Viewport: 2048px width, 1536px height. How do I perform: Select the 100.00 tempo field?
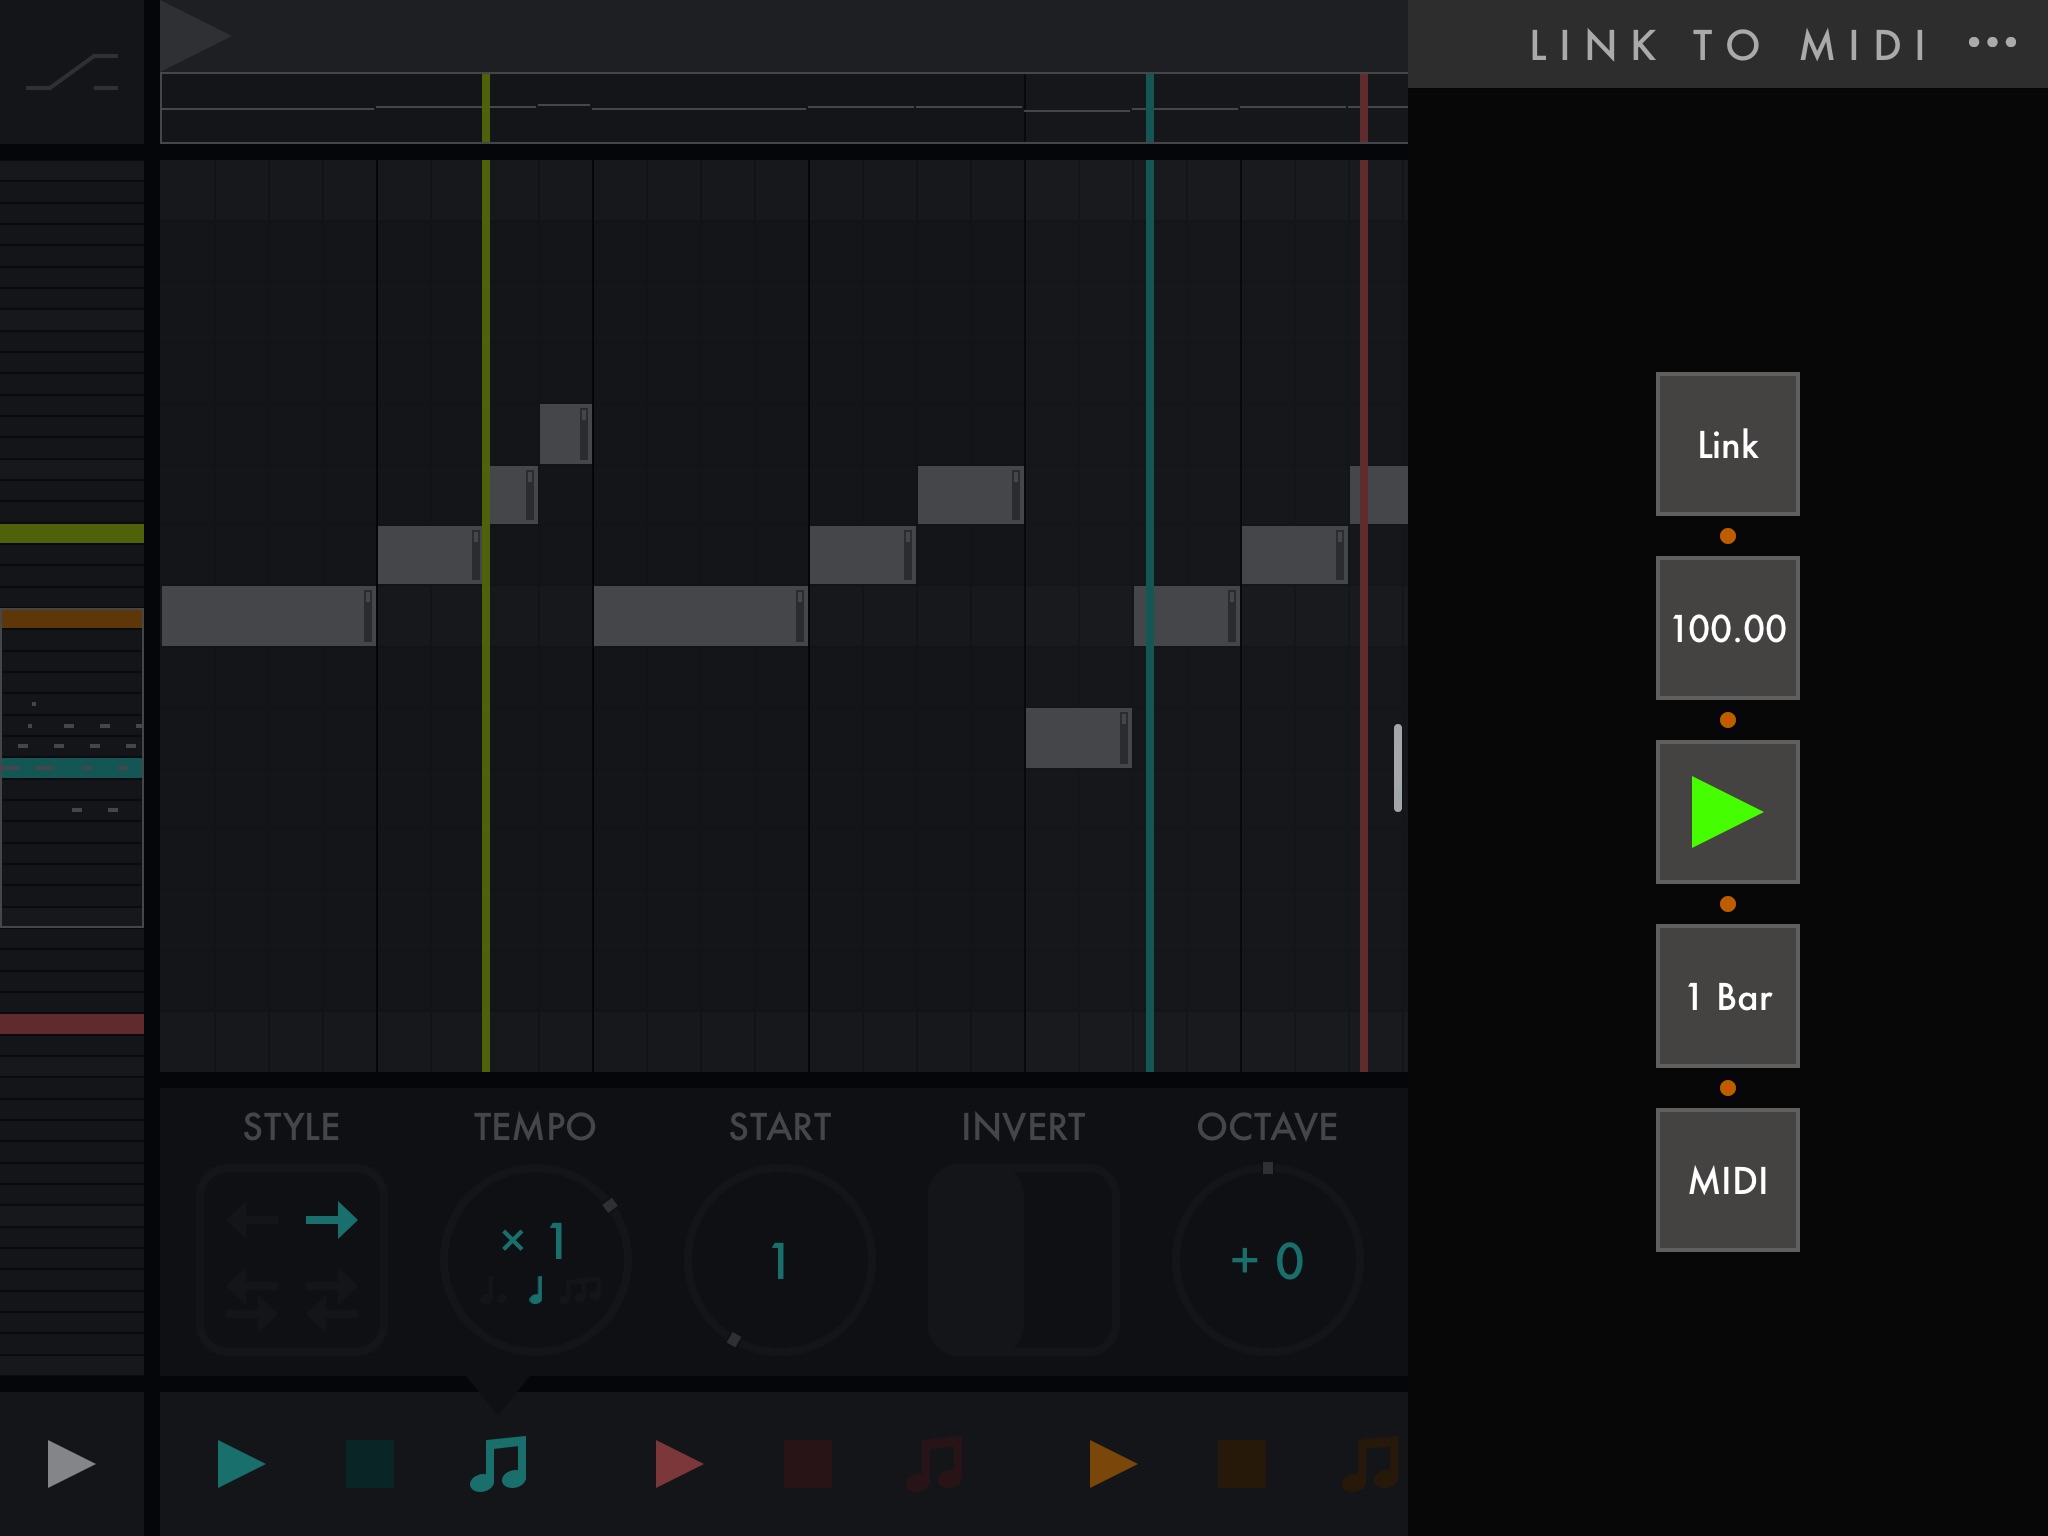point(1727,628)
